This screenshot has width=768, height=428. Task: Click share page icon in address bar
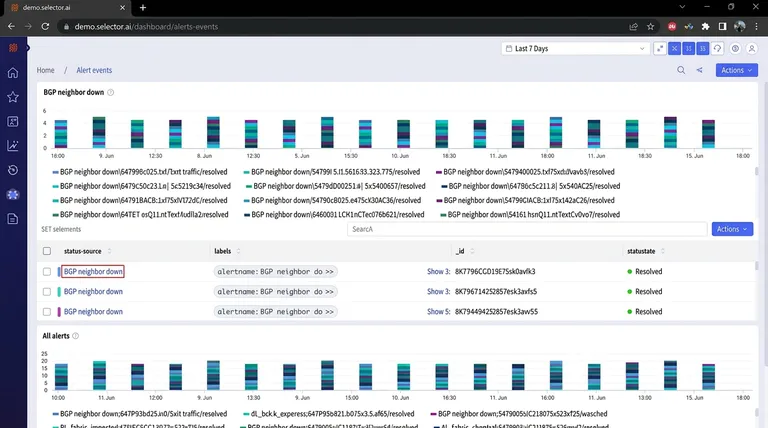pos(633,26)
